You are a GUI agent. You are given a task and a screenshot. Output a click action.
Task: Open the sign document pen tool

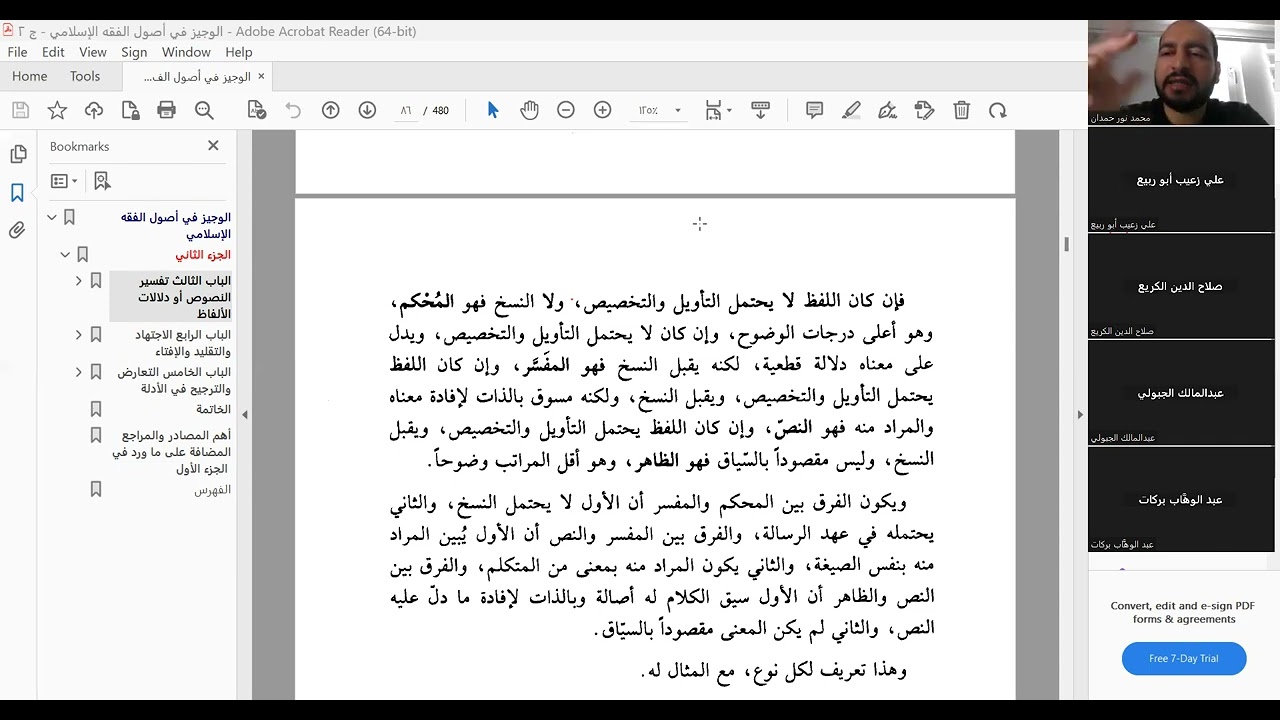[887, 111]
